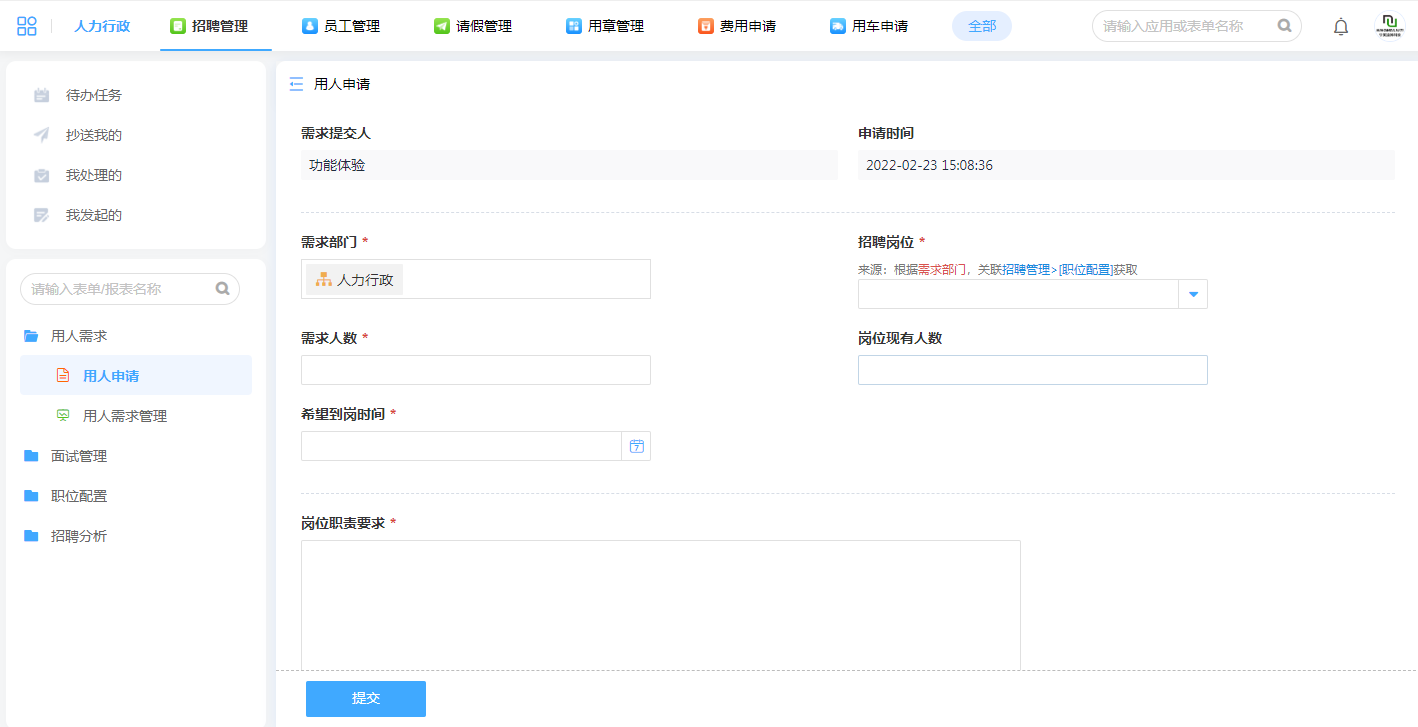Viewport: 1418px width, 727px height.
Task: Expand the 面试管理 folder
Action: [78, 456]
